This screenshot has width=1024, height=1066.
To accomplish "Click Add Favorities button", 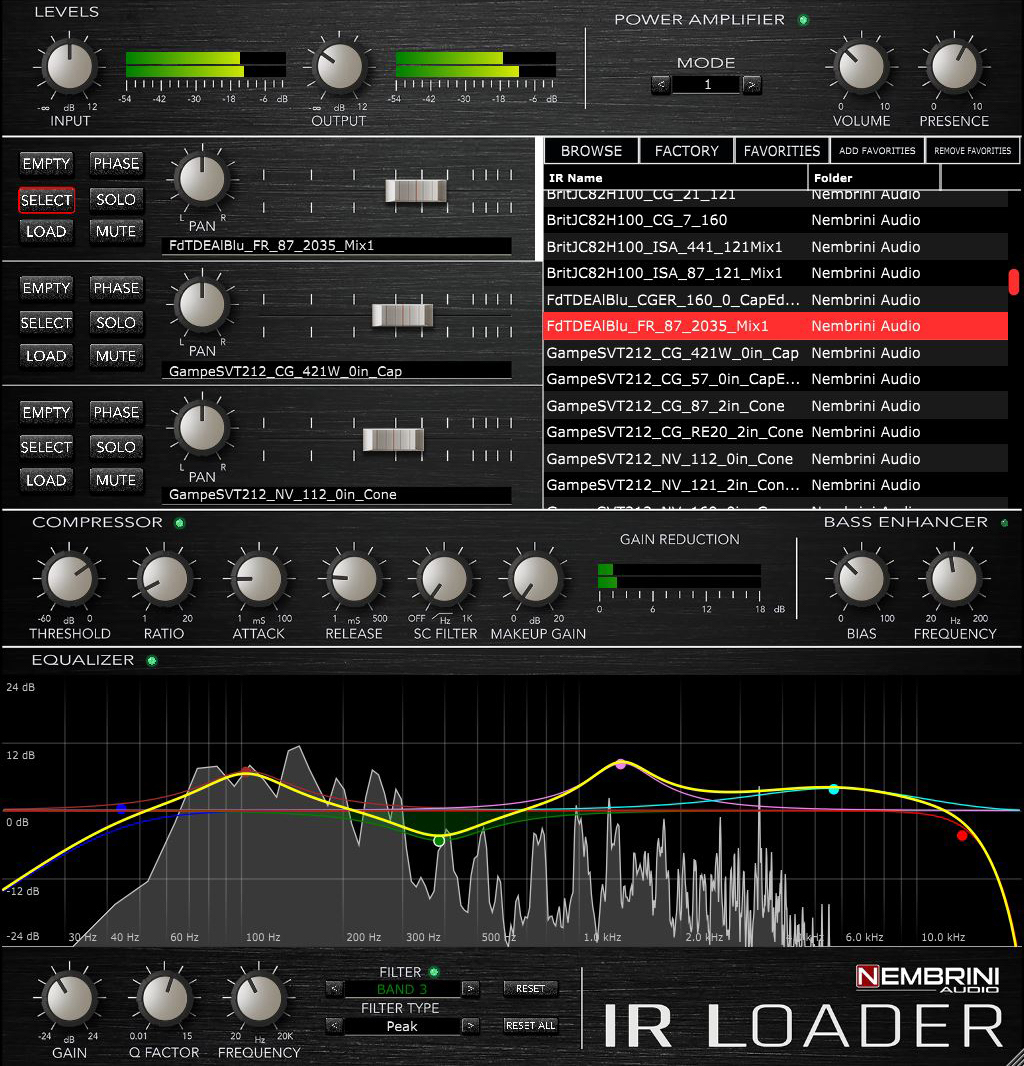I will [x=877, y=151].
